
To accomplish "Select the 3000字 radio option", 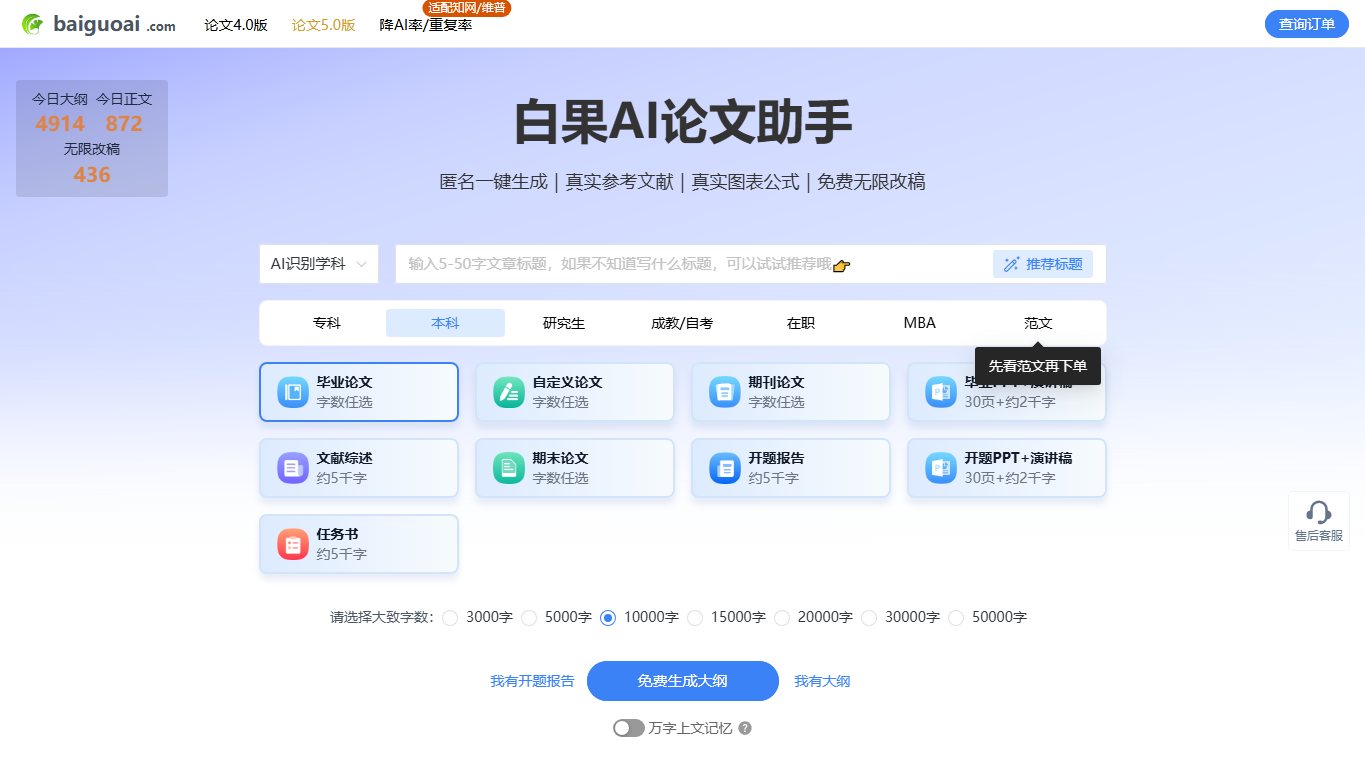I will (450, 618).
